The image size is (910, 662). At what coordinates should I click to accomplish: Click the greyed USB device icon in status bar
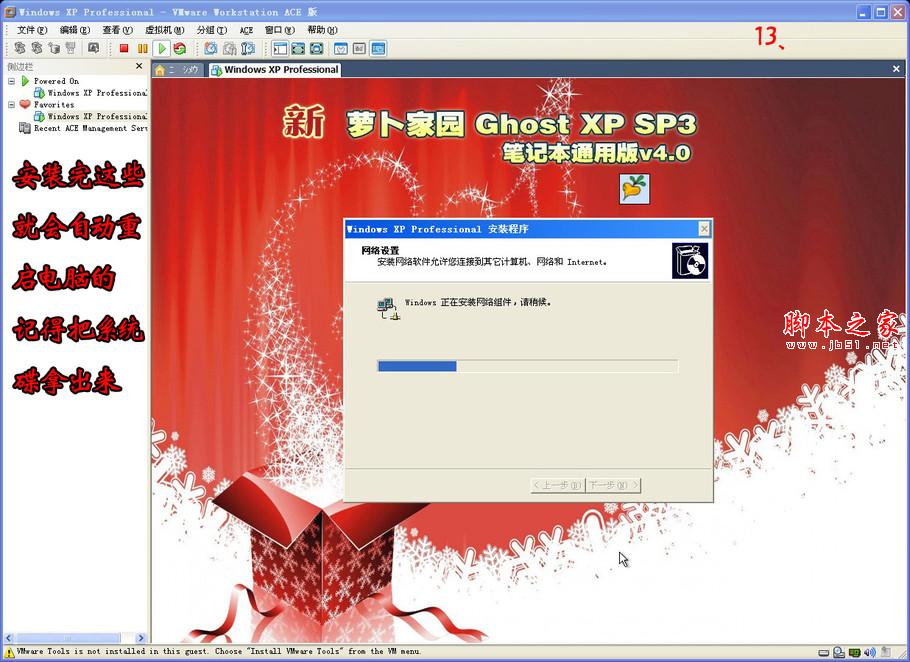(x=886, y=653)
